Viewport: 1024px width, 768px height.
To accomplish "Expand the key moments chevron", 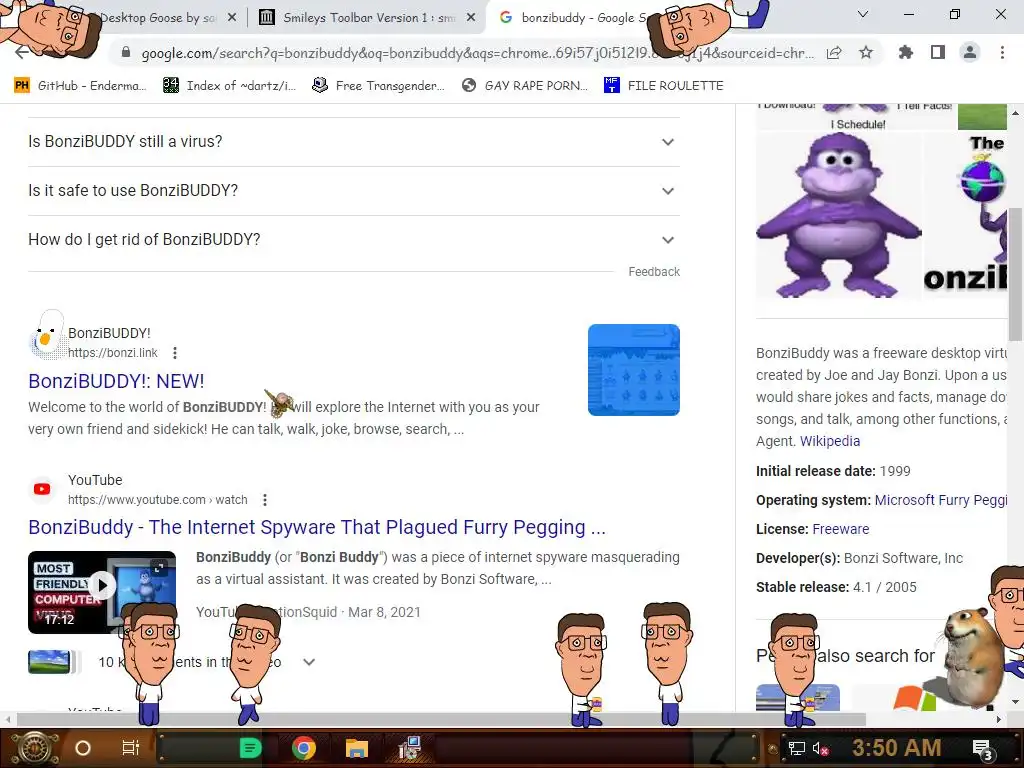I will (309, 662).
